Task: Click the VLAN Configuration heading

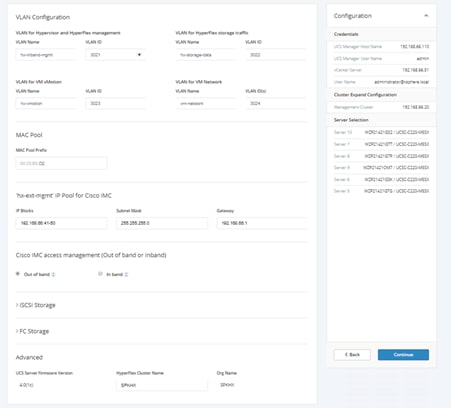Action: point(43,17)
